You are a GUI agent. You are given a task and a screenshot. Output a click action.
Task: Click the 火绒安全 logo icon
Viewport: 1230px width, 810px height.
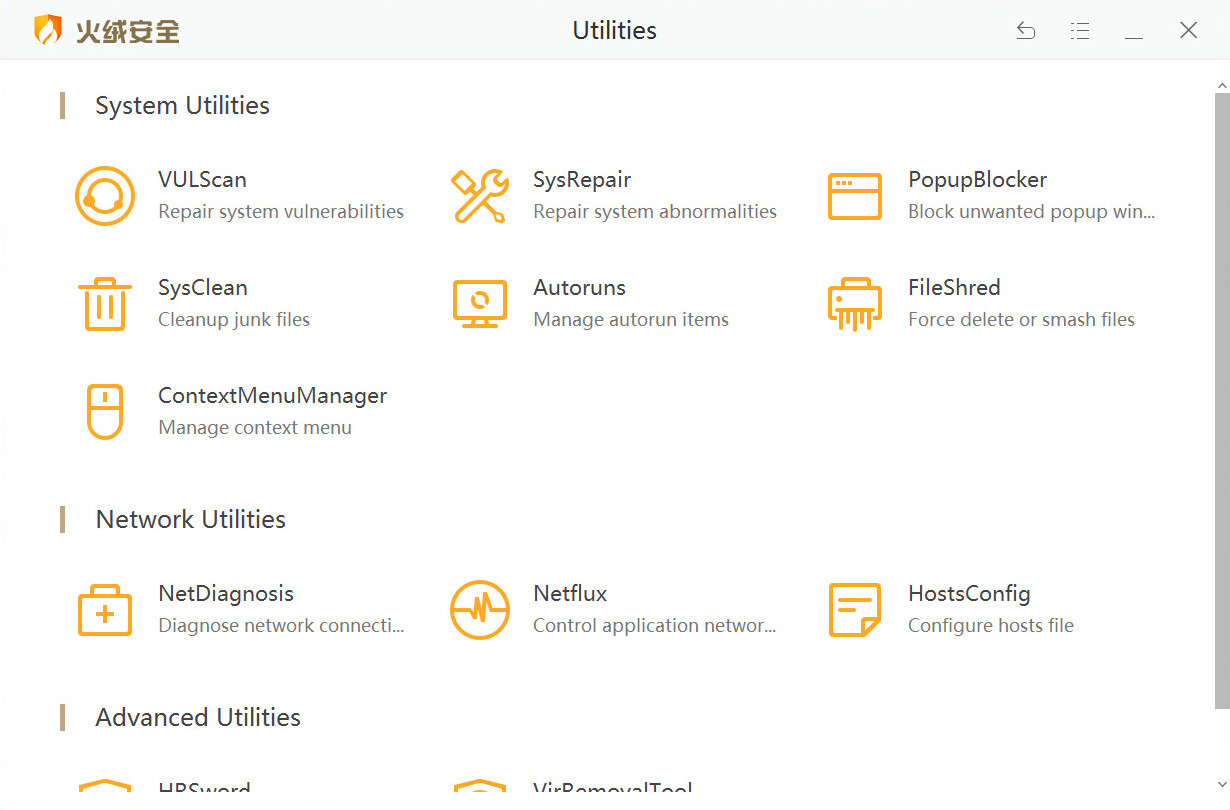pos(47,30)
